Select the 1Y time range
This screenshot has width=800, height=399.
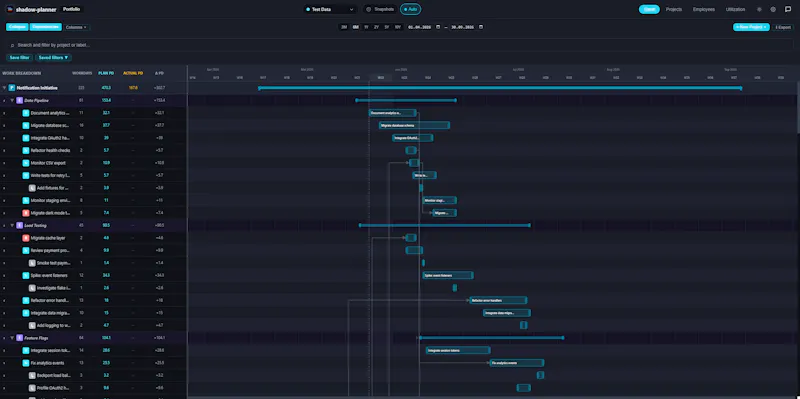[x=366, y=27]
